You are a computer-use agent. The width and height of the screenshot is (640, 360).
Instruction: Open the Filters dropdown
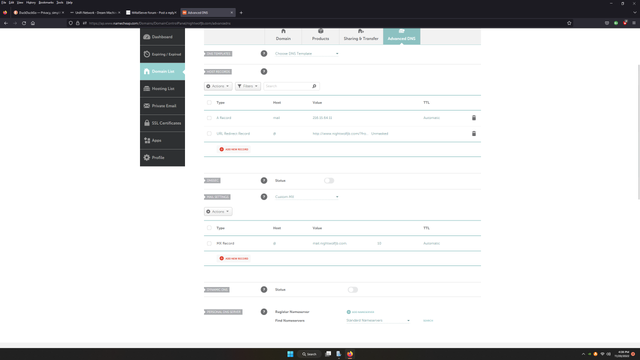point(248,86)
